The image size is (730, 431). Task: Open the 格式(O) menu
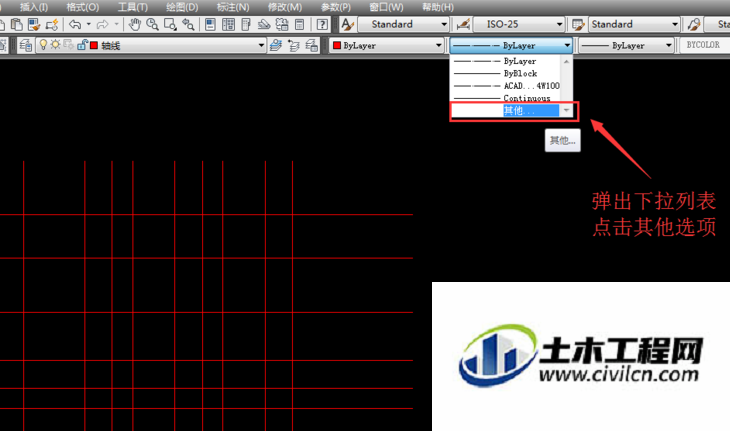tap(82, 7)
